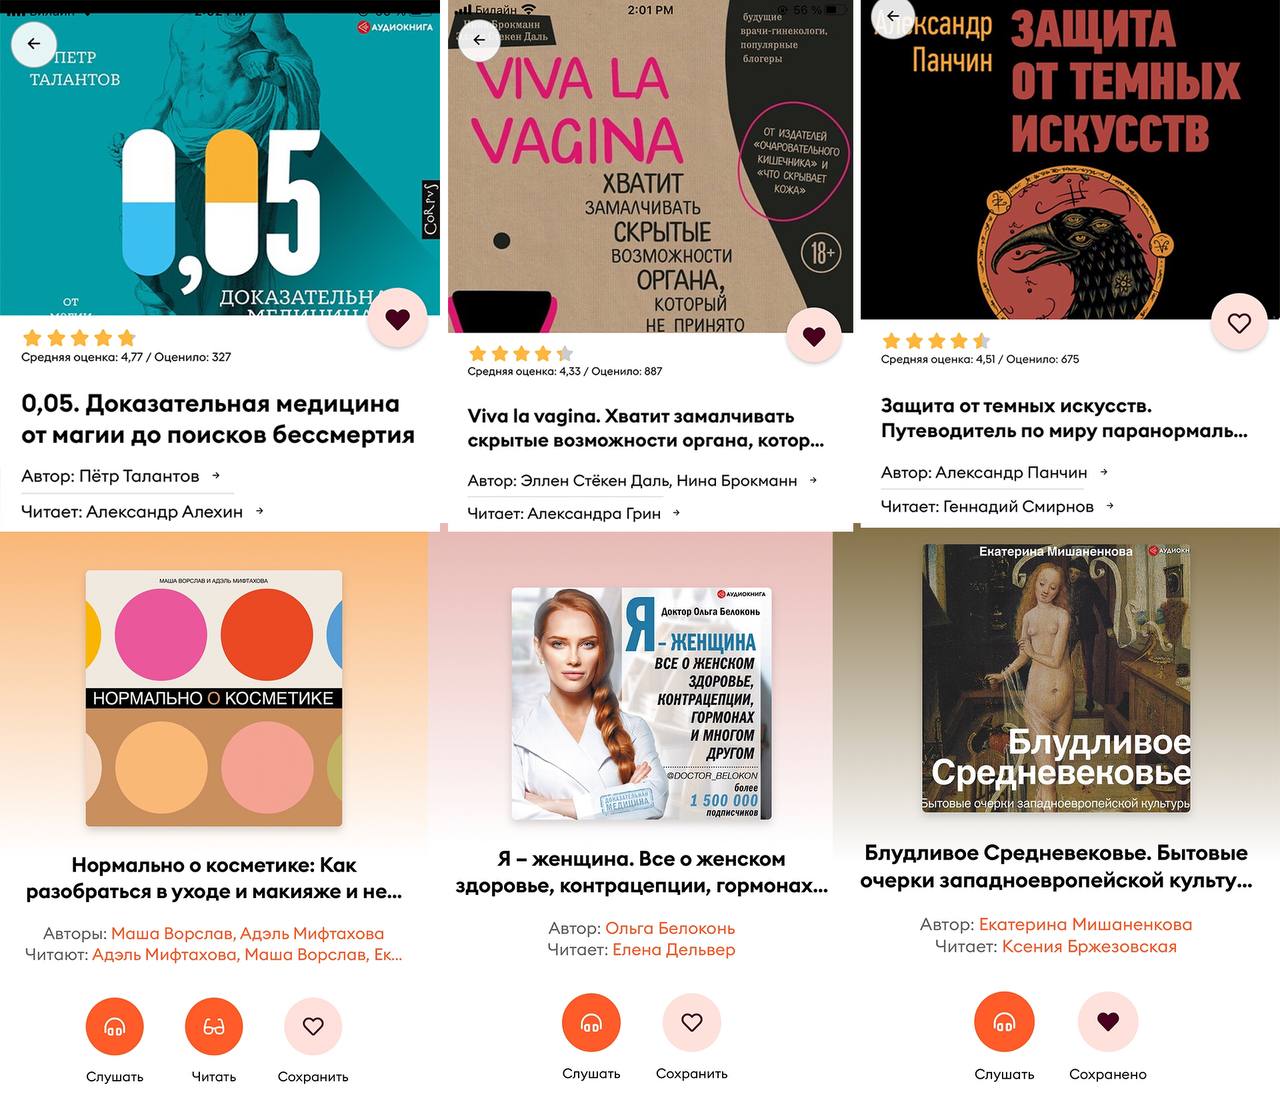Save Я – женщина to favorites
Image resolution: width=1280 pixels, height=1096 pixels.
692,1022
